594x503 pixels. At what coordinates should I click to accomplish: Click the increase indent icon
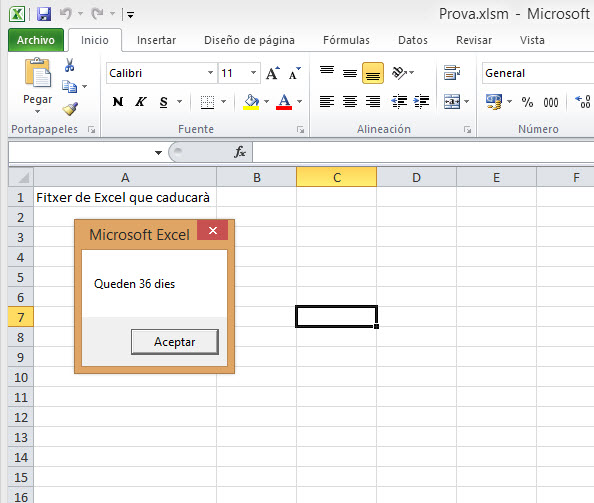[421, 102]
